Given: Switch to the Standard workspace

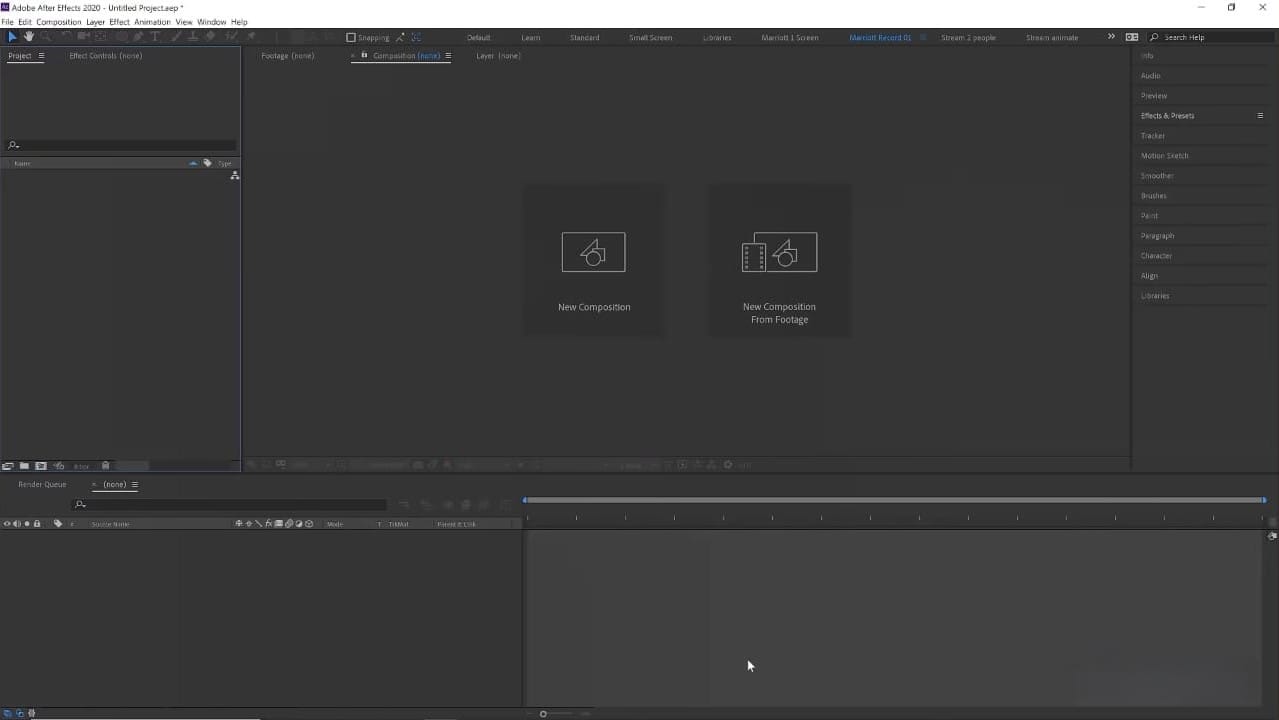Looking at the screenshot, I should coord(585,38).
